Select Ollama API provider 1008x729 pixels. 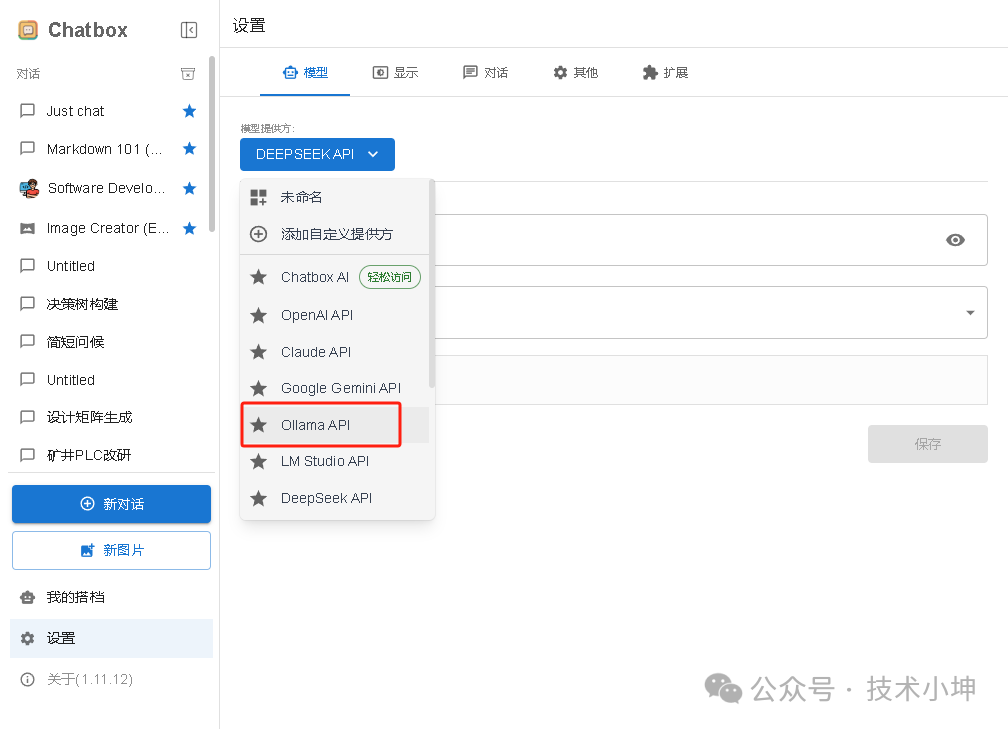point(334,425)
